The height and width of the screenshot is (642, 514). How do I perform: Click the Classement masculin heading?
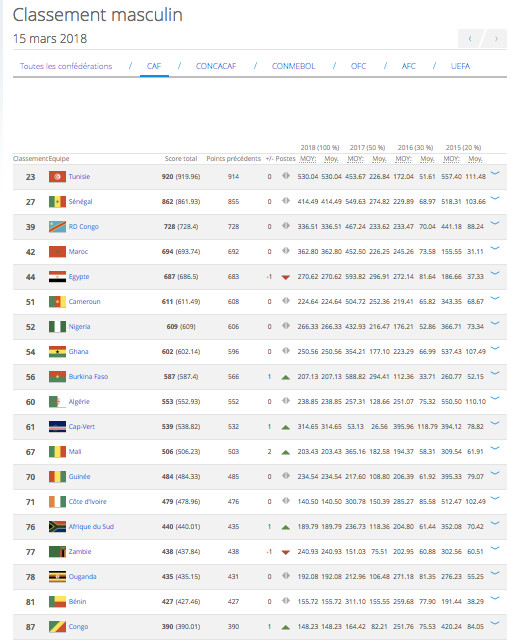coord(97,15)
